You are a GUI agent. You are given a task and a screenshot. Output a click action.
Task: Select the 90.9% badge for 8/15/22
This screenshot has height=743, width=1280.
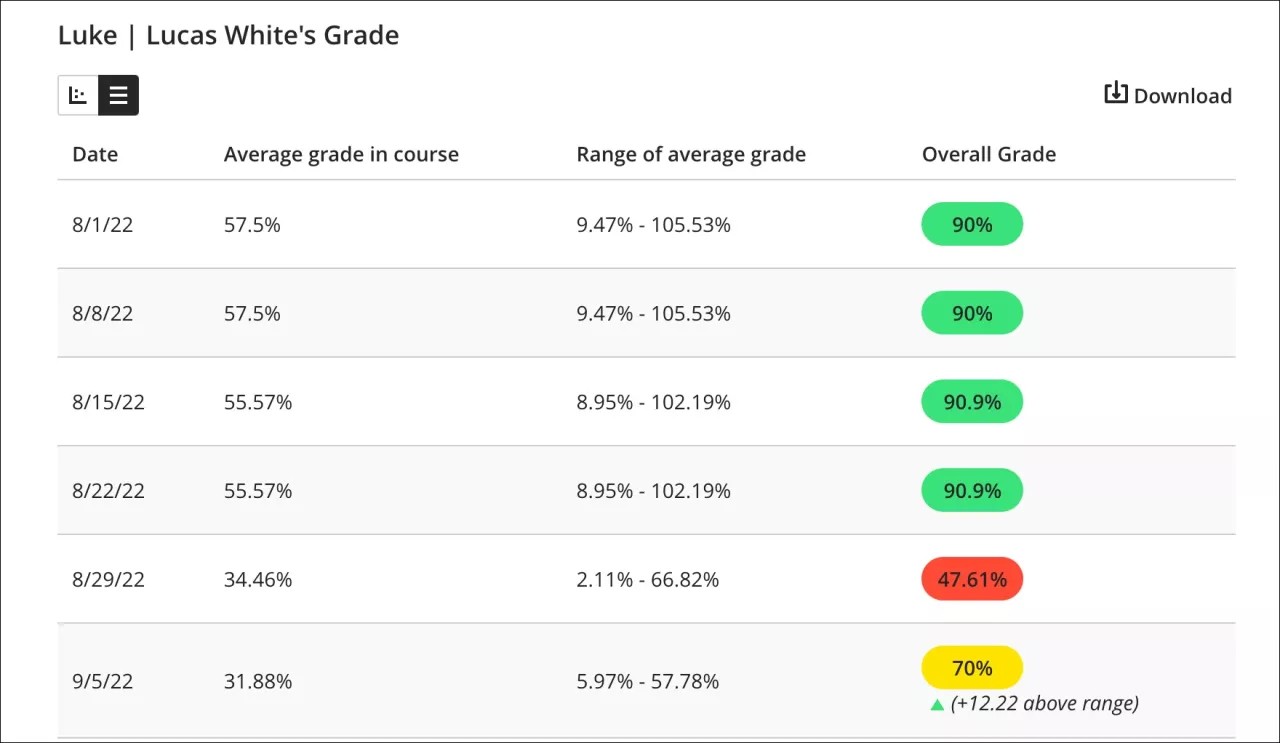(x=971, y=402)
